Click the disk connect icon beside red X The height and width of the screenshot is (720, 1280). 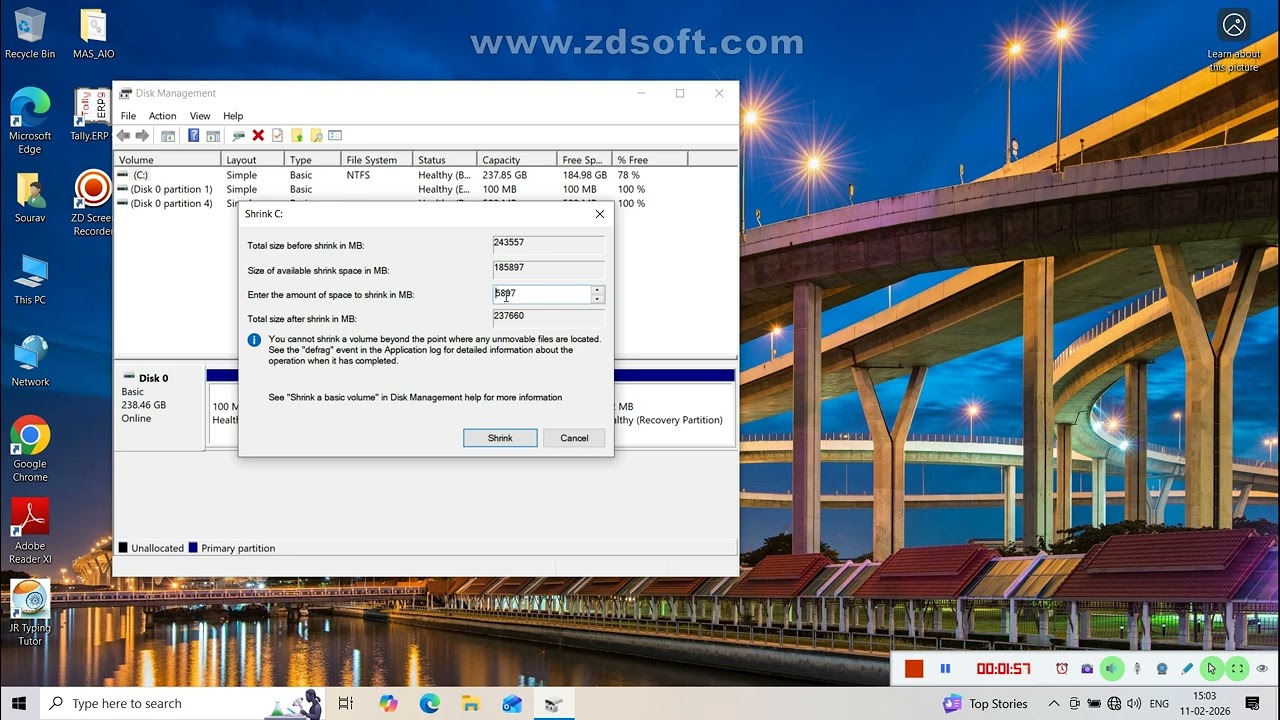[x=238, y=135]
